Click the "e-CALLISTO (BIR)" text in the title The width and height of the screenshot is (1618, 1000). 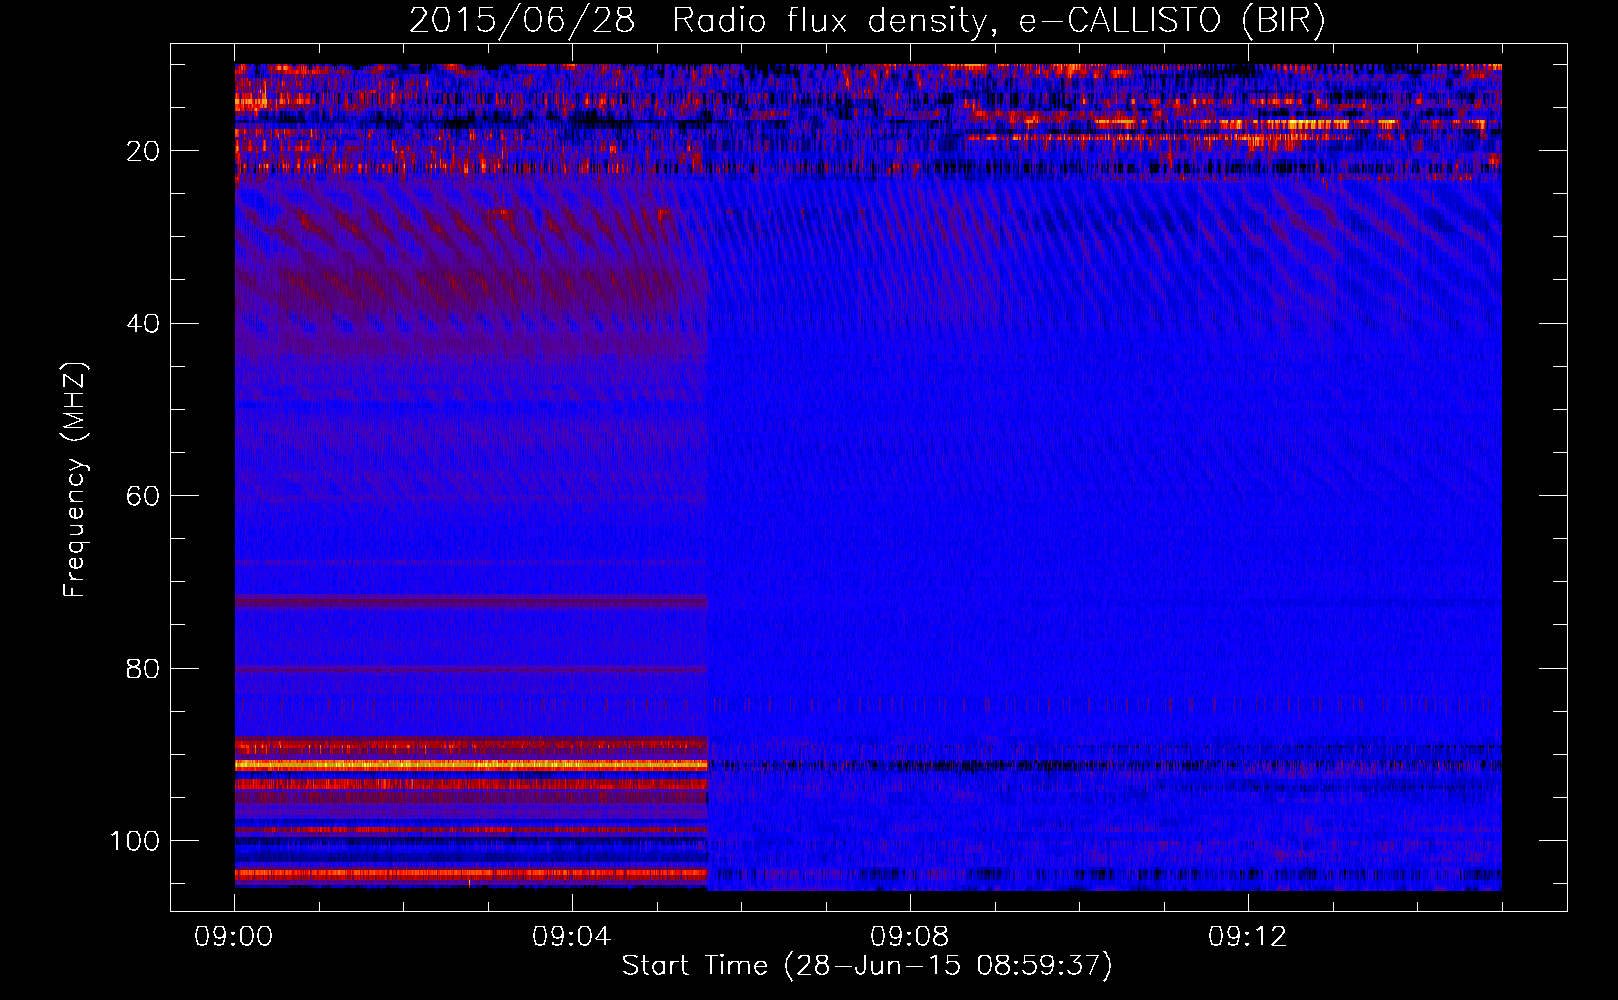tap(1171, 20)
